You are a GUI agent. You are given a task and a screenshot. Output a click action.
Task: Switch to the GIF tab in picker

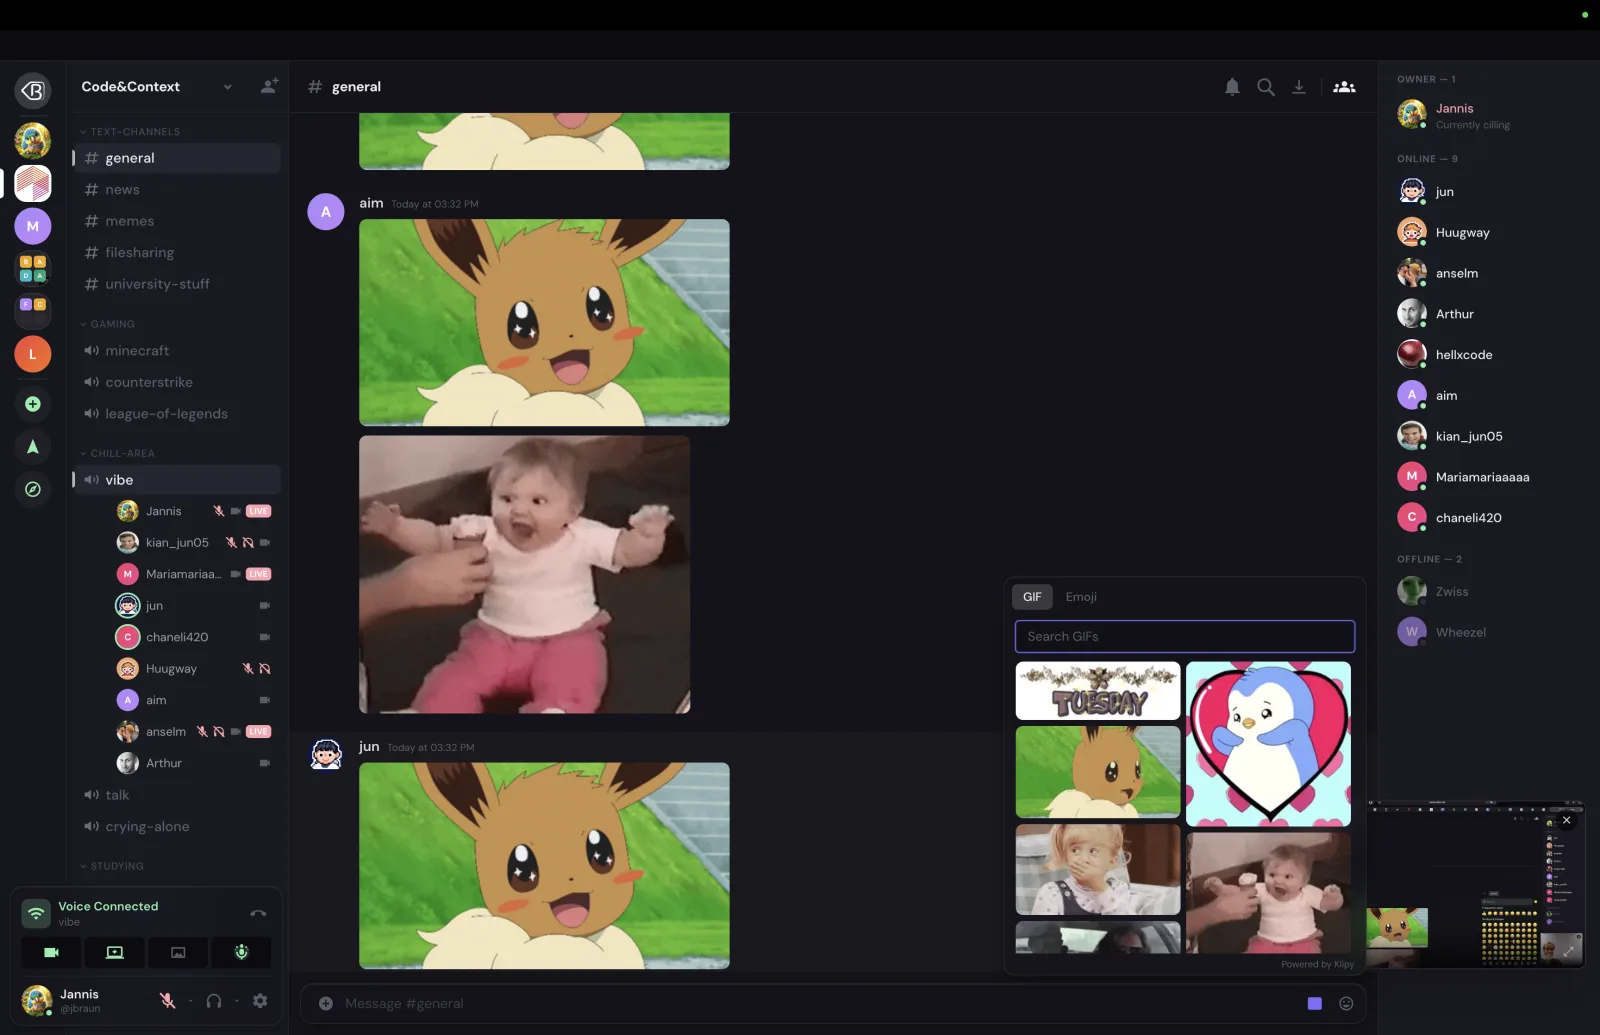pyautogui.click(x=1032, y=597)
